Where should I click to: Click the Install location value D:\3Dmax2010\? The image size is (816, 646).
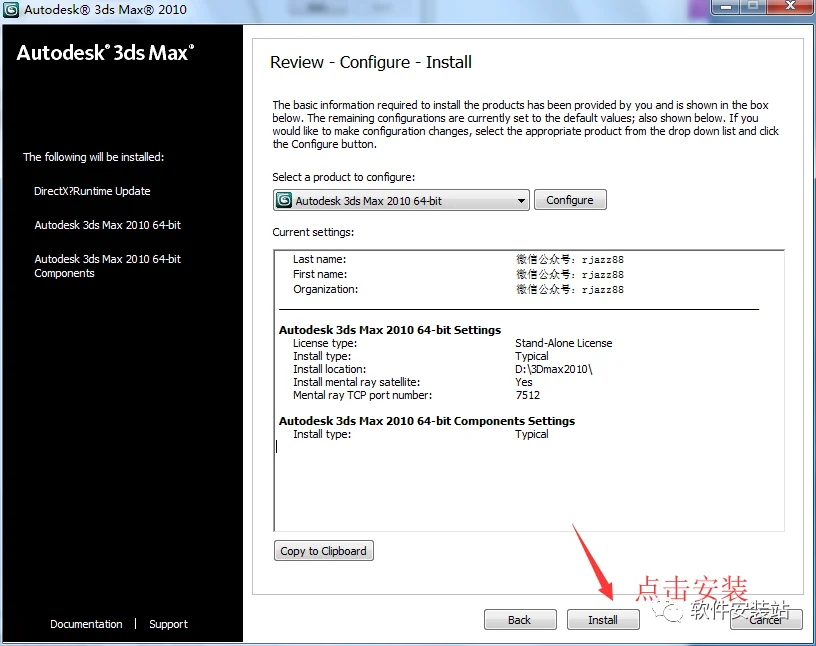[x=554, y=369]
